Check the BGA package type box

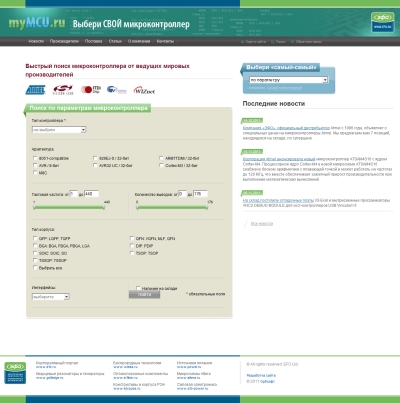coord(35,246)
